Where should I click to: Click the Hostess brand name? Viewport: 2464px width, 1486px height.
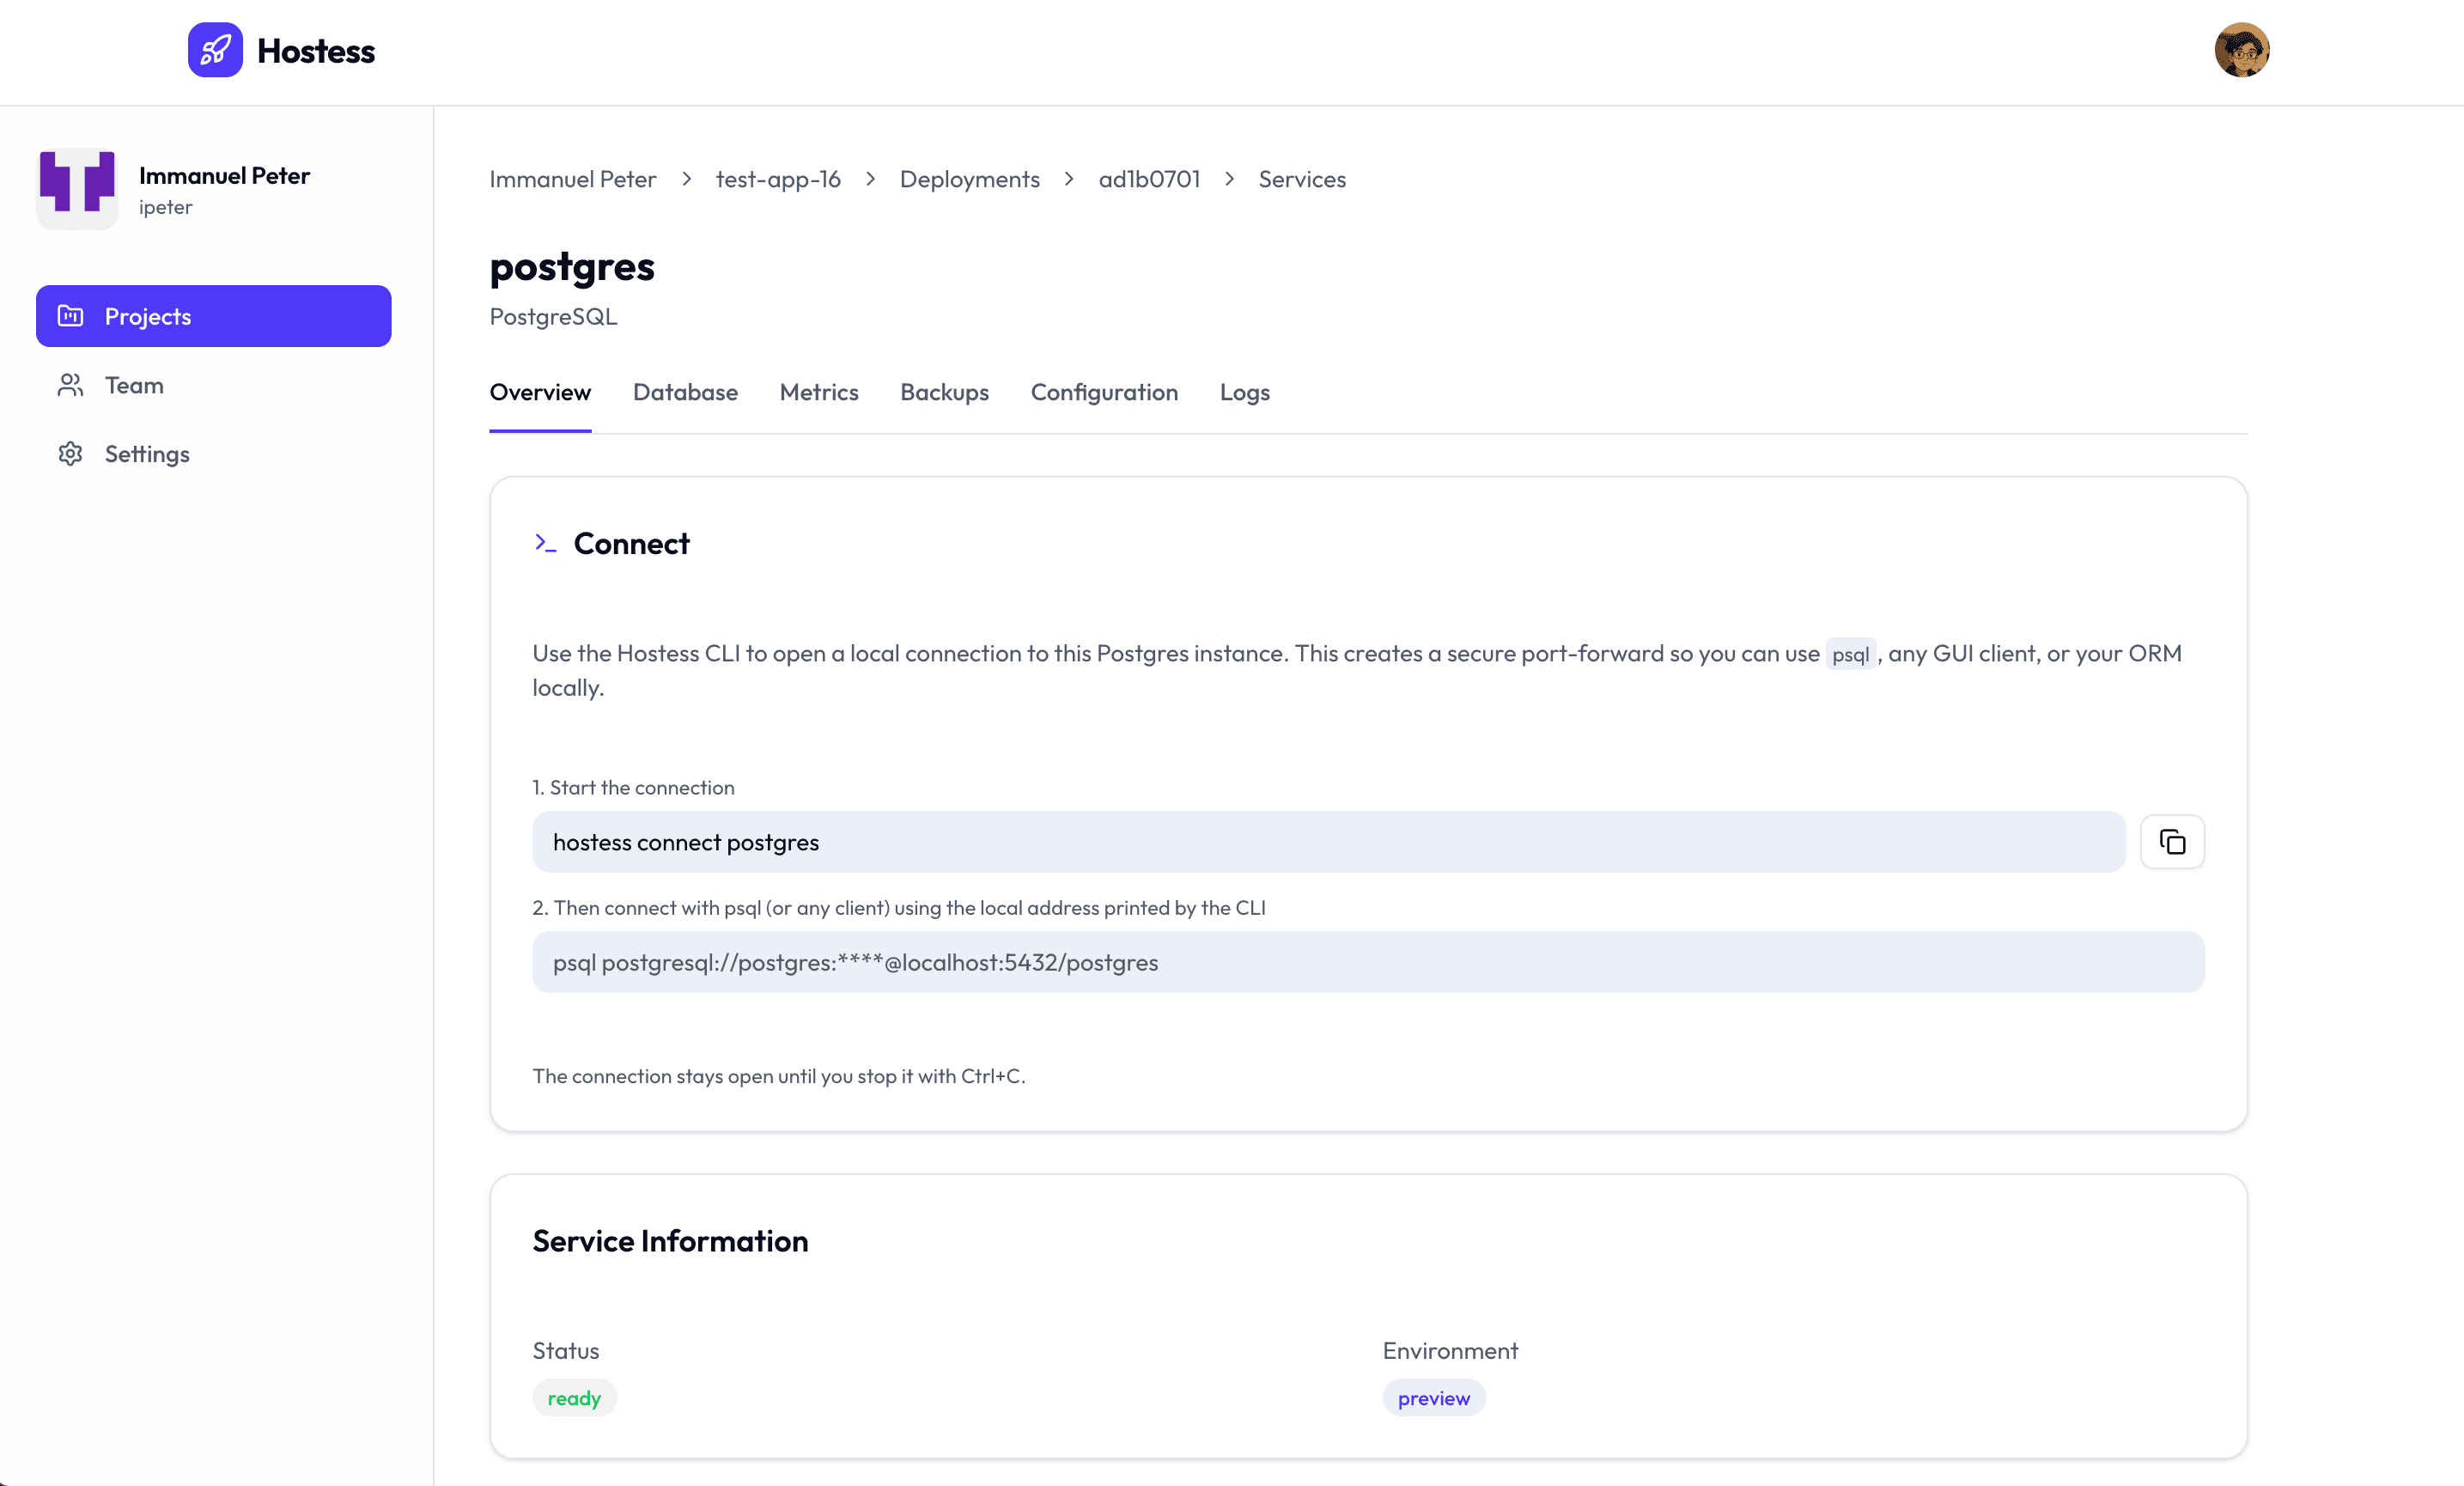[316, 51]
